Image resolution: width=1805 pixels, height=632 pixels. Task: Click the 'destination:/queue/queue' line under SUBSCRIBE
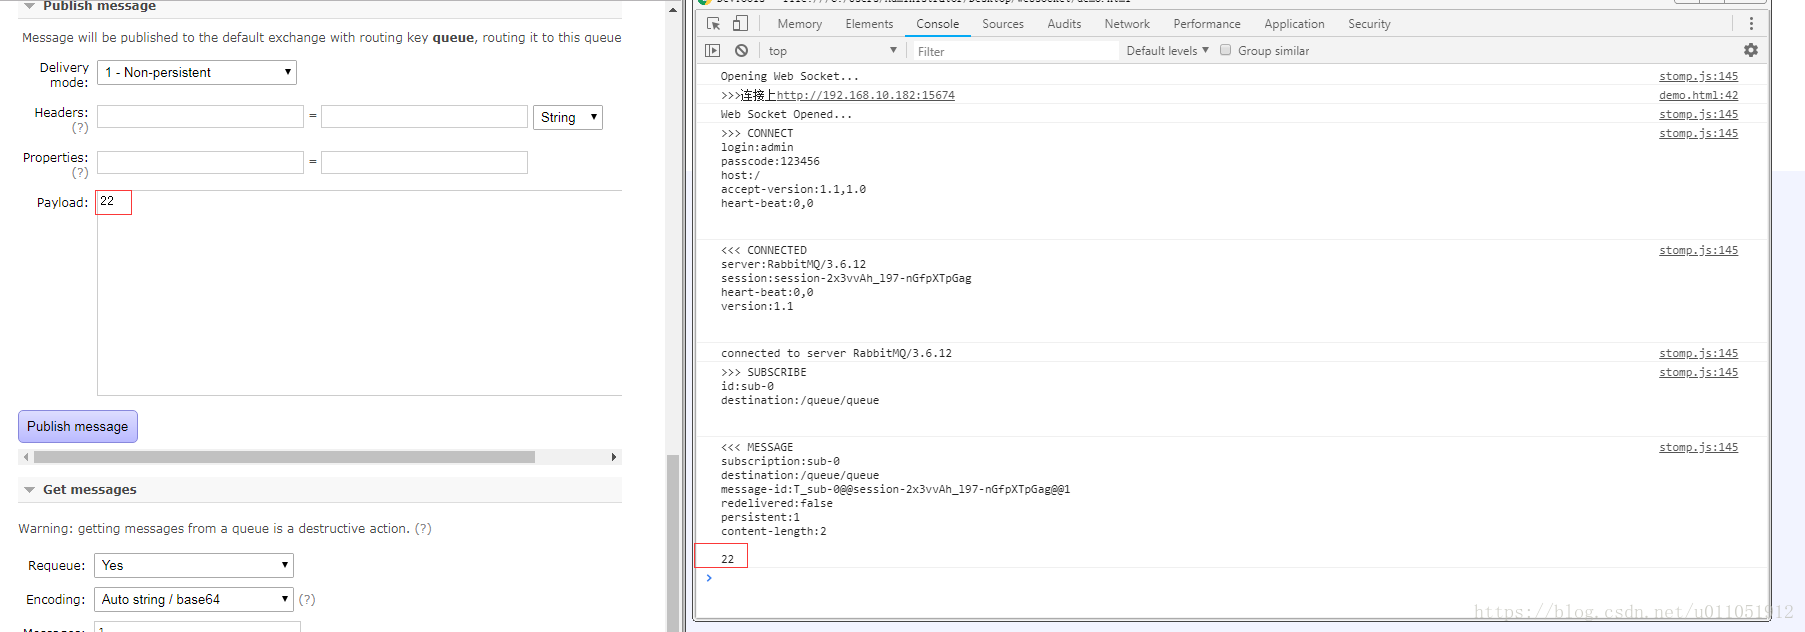[800, 400]
